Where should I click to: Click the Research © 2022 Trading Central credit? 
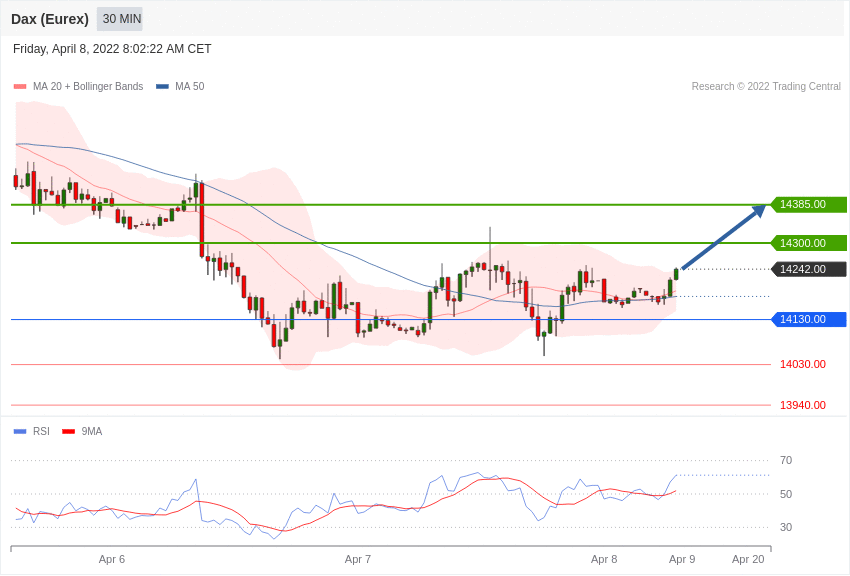(x=766, y=87)
